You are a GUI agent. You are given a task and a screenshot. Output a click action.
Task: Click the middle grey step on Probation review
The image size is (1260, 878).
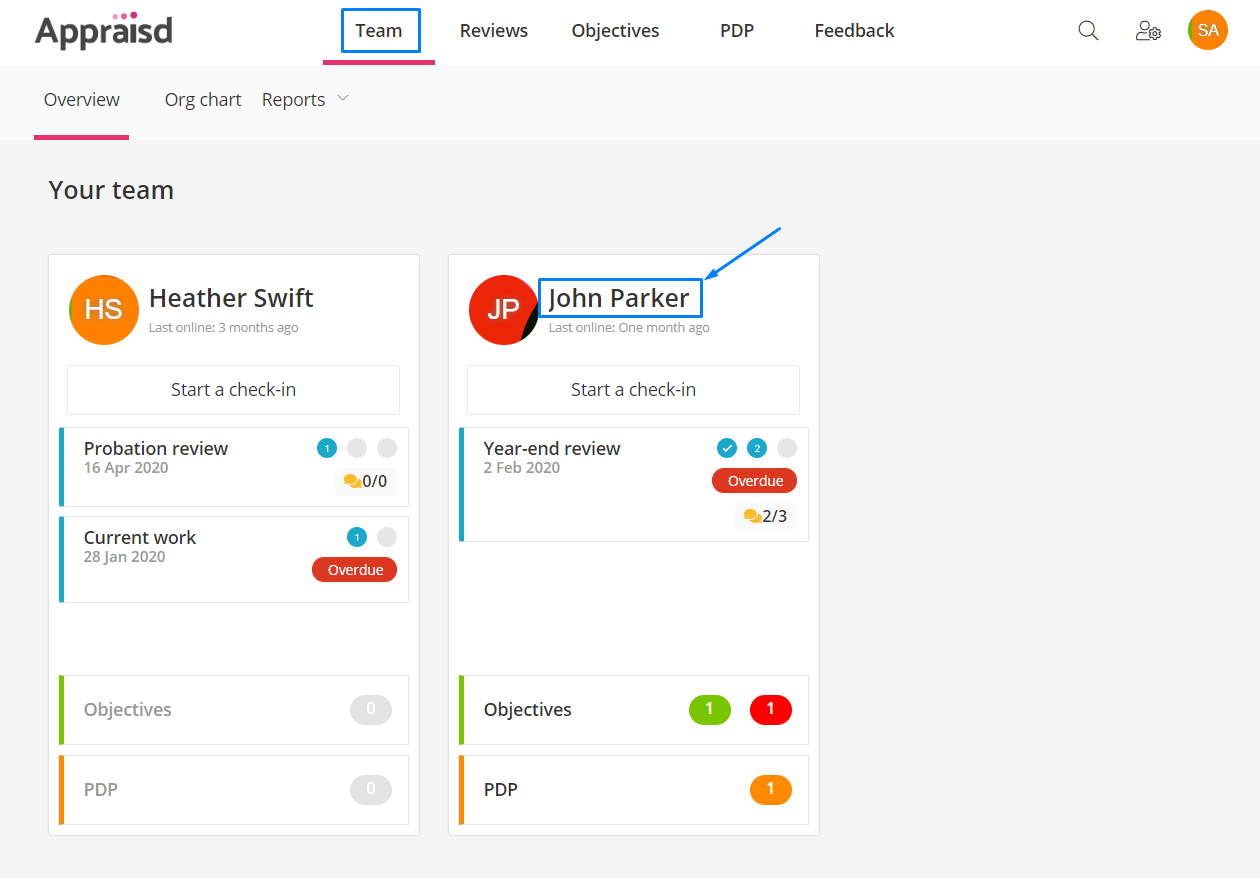click(x=357, y=448)
